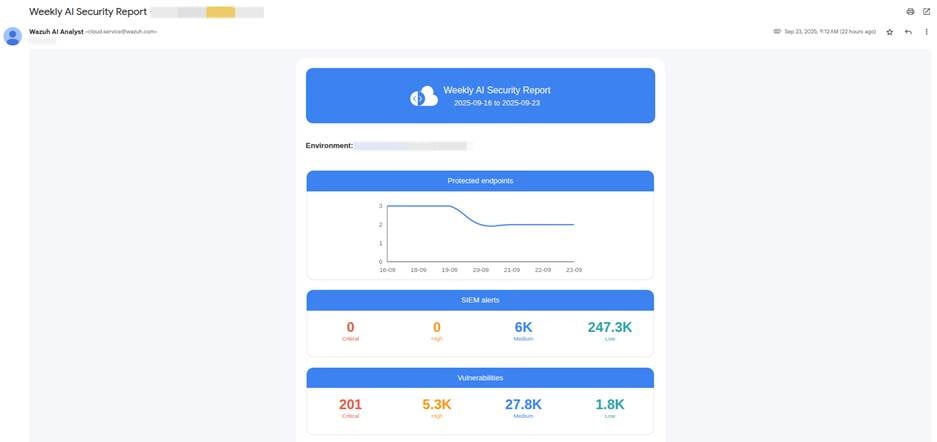Click the 247.3K Low SIEM alerts count
This screenshot has height=442, width=937.
point(609,328)
